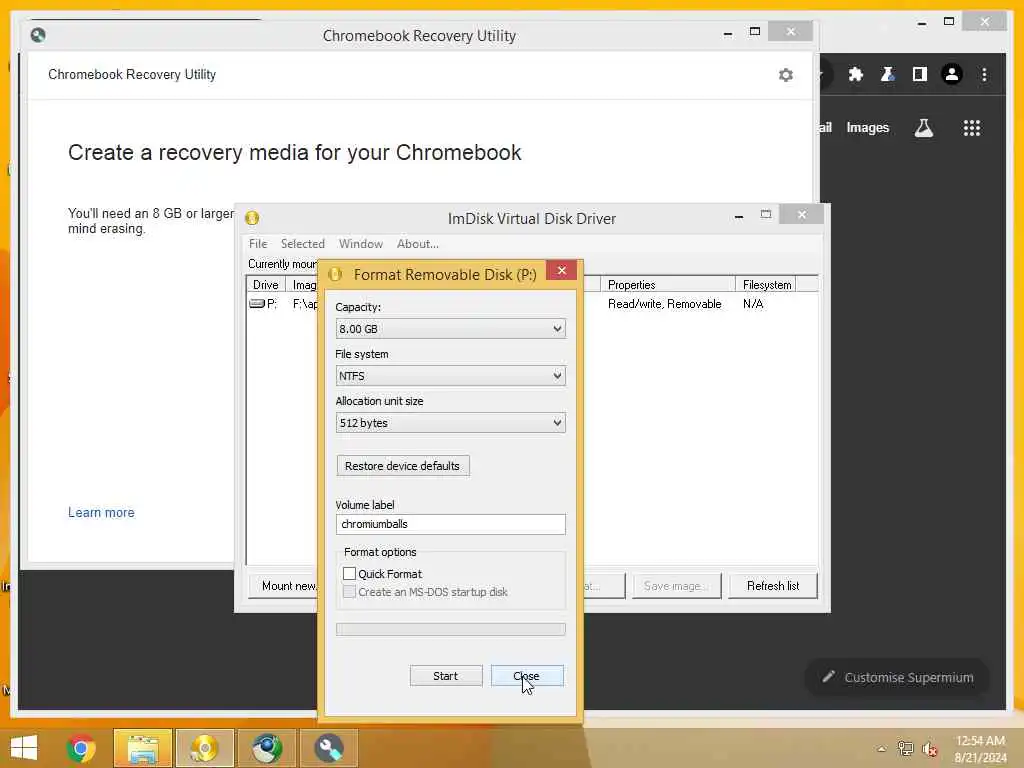1024x768 pixels.
Task: Open the ImDisk Selected menu
Action: click(302, 244)
